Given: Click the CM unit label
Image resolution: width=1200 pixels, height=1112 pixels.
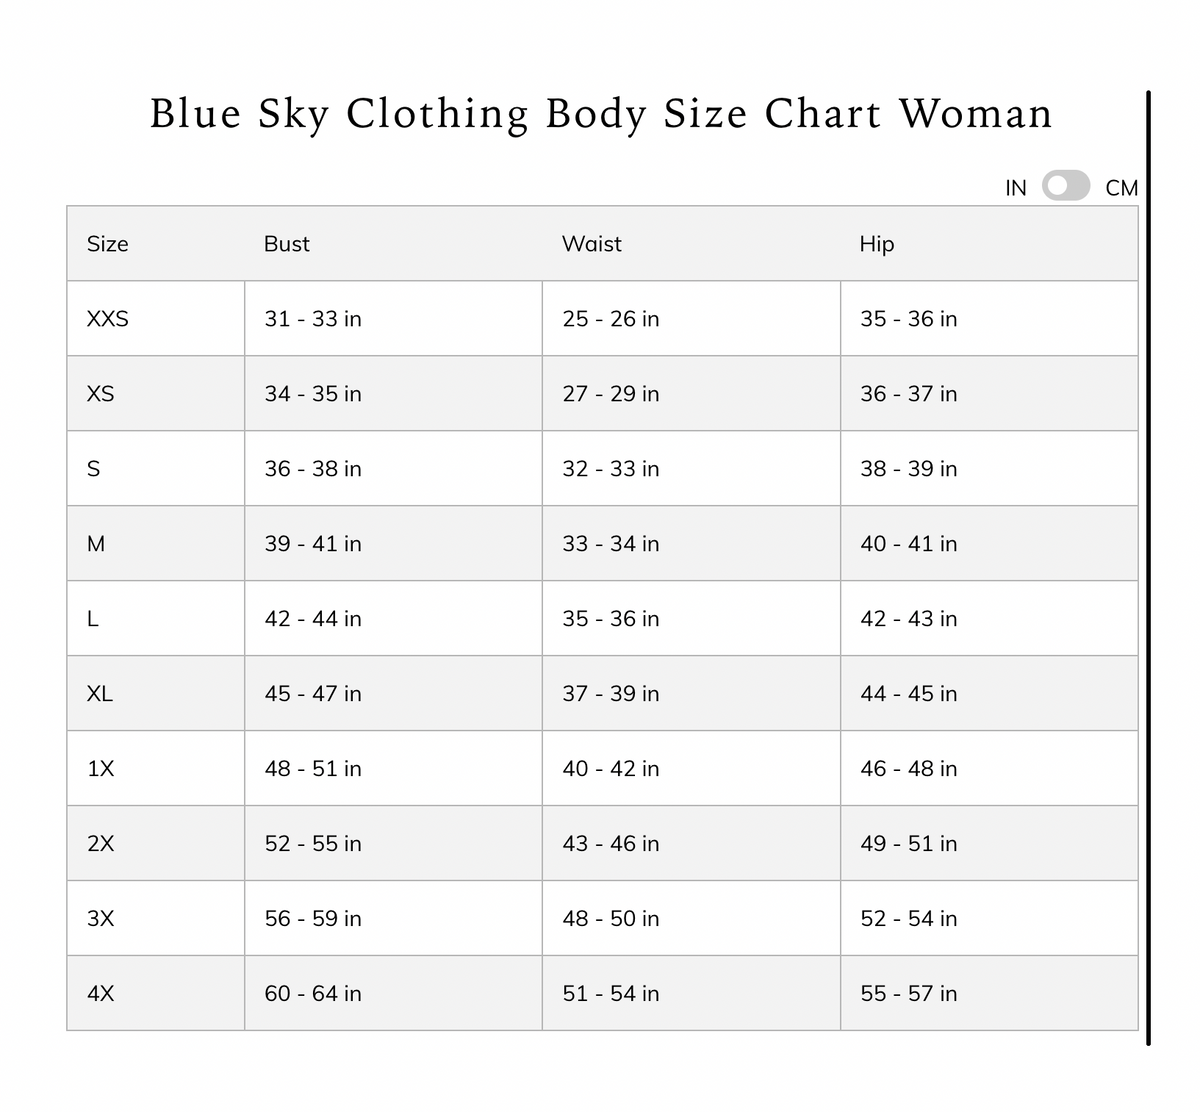Looking at the screenshot, I should click(x=1121, y=188).
